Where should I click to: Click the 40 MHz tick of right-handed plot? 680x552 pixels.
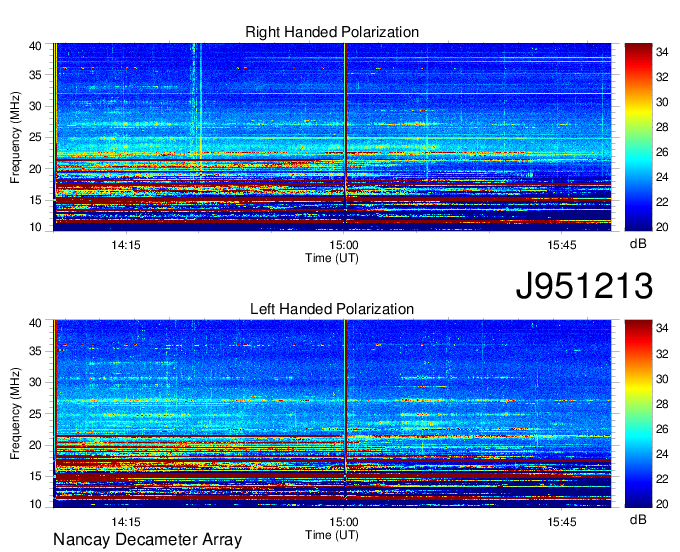tap(36, 46)
